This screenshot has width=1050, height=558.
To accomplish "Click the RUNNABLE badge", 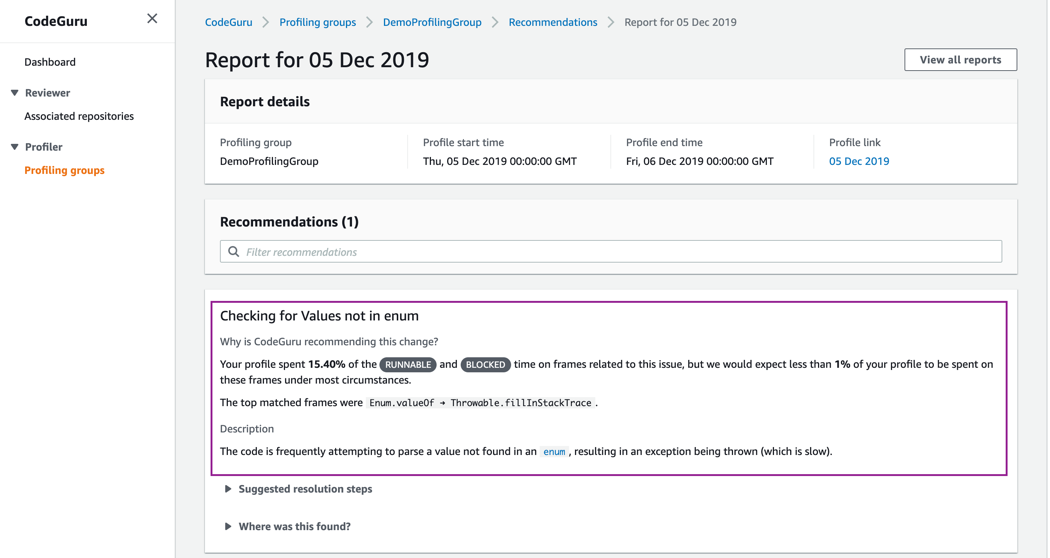I will pos(408,364).
